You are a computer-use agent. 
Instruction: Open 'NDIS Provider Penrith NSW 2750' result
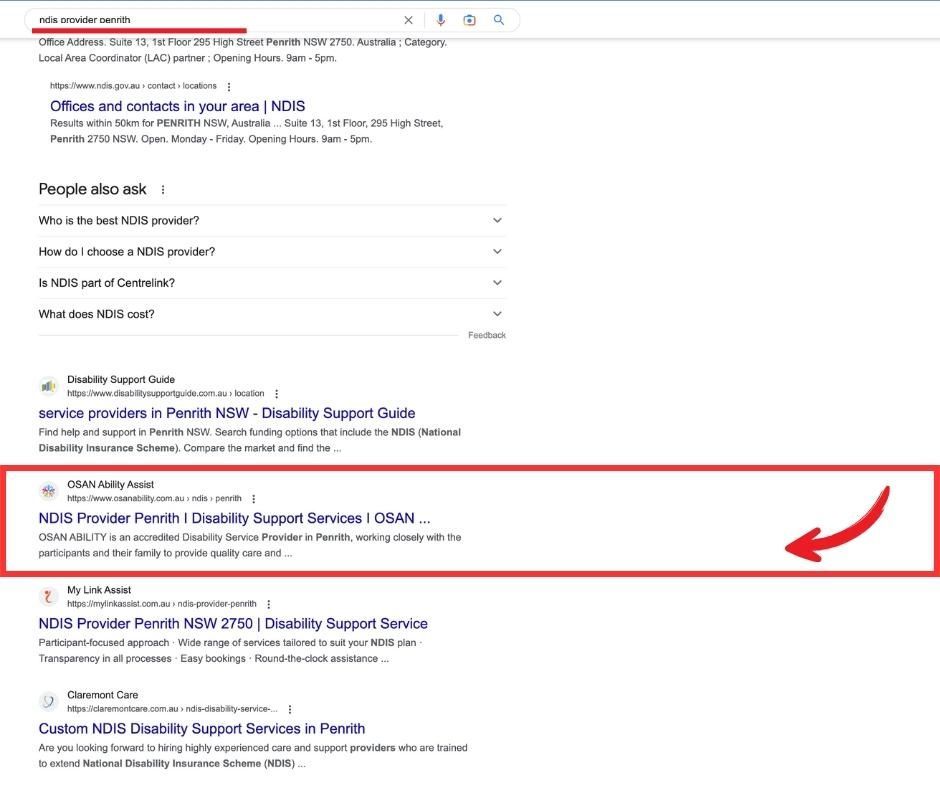point(233,624)
